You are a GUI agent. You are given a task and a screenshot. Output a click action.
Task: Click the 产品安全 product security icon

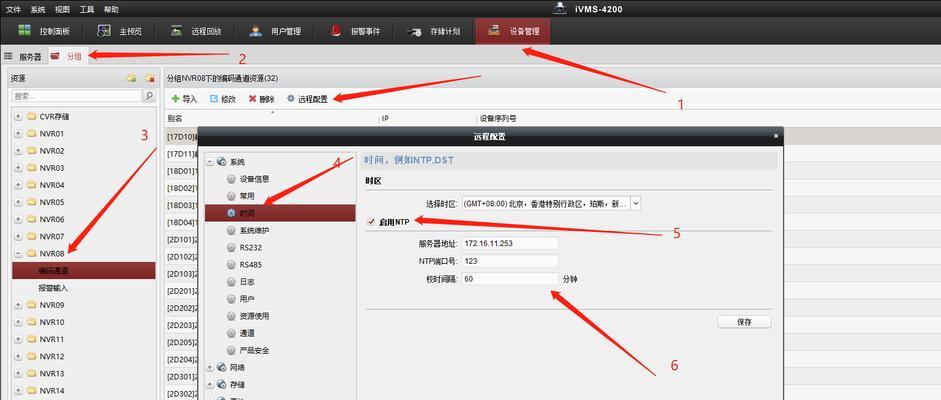pos(232,350)
